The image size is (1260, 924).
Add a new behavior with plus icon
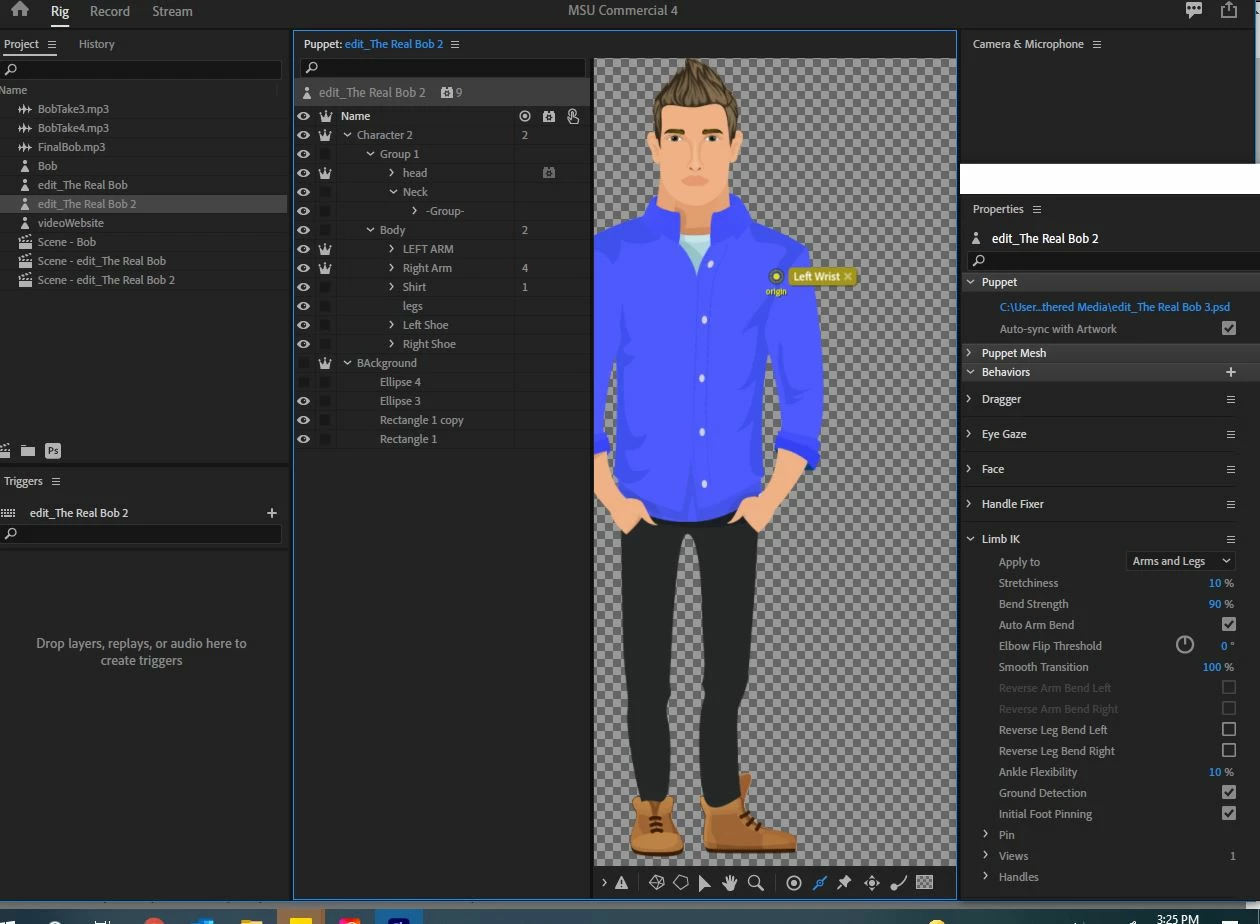[x=1230, y=372]
